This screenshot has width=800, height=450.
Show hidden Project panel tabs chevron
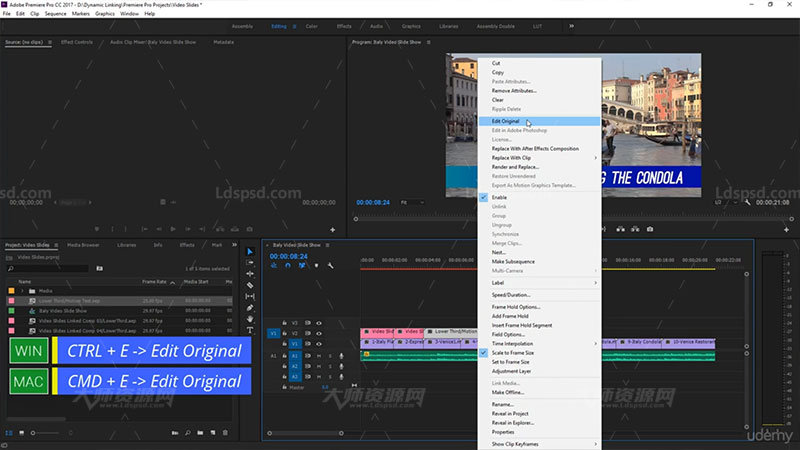pos(234,245)
